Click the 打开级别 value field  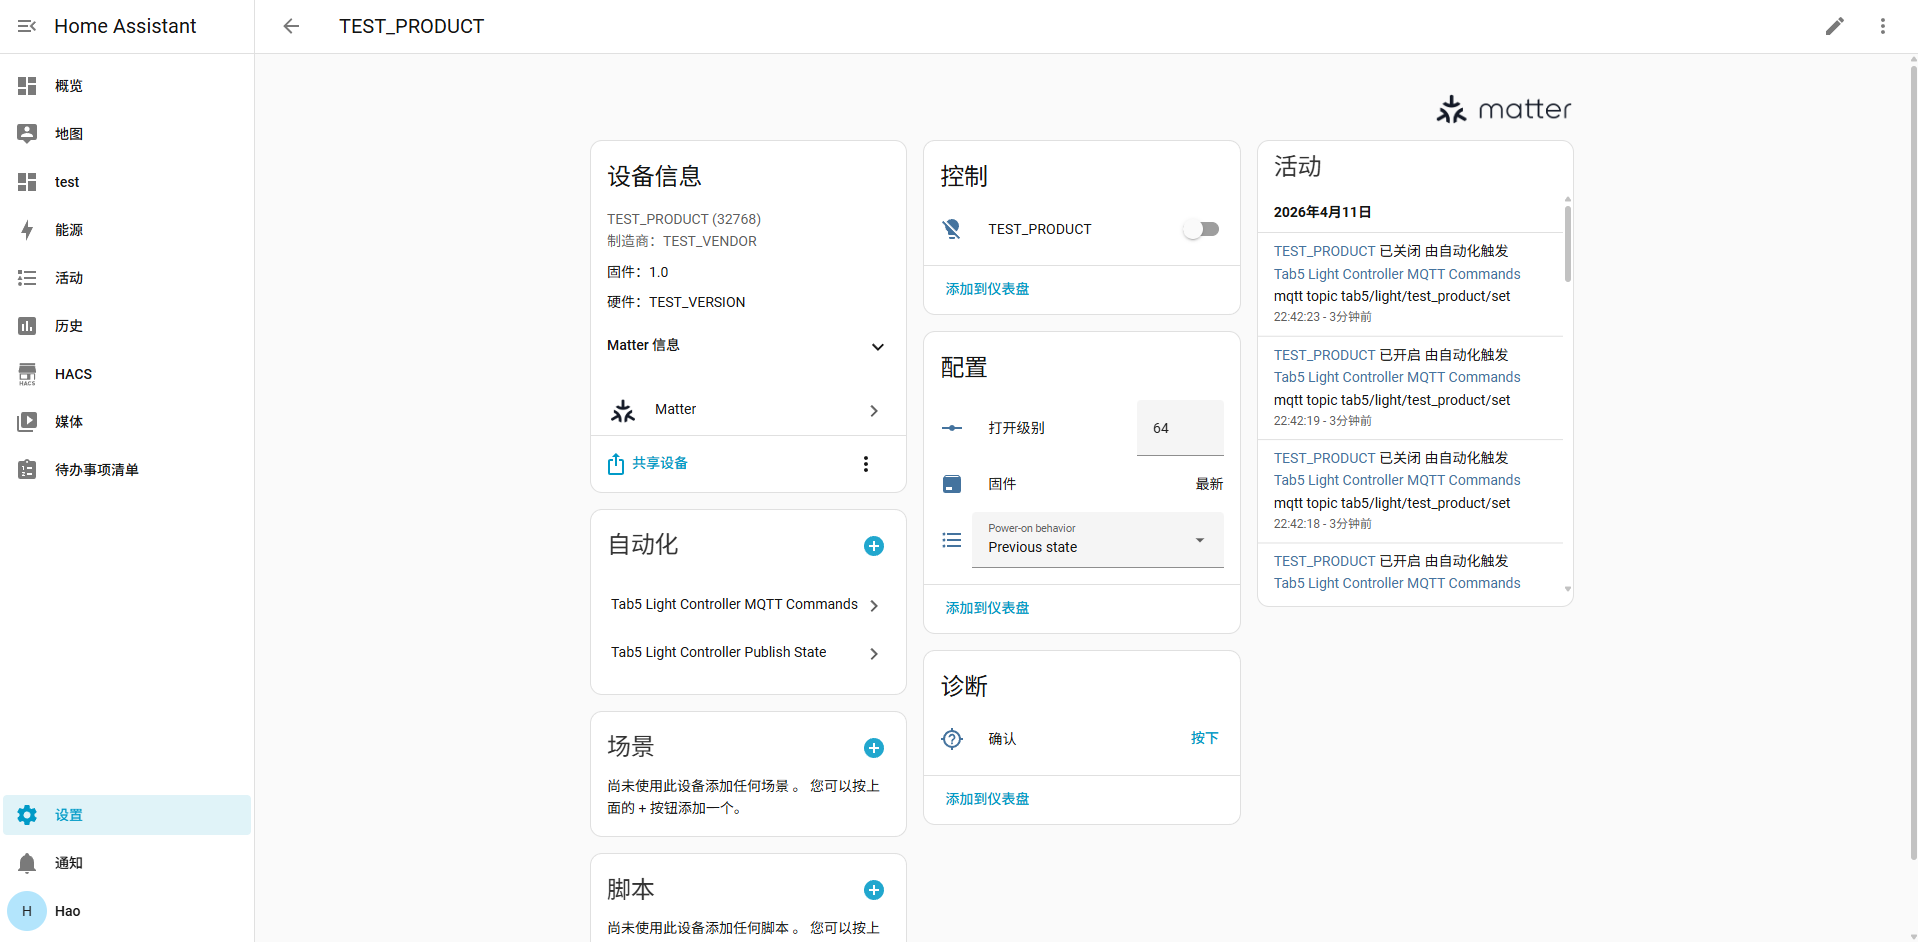pos(1180,428)
